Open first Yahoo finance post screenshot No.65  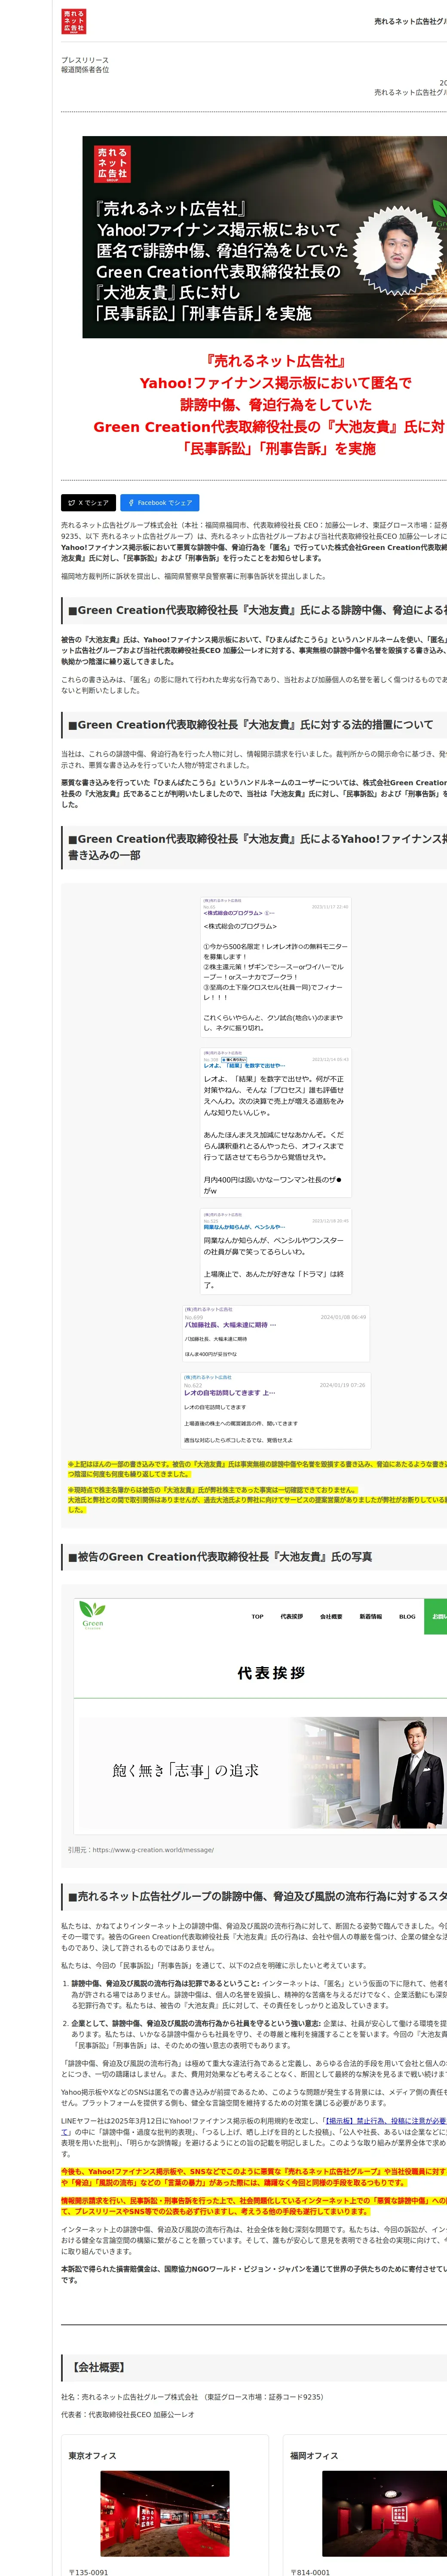point(275,967)
